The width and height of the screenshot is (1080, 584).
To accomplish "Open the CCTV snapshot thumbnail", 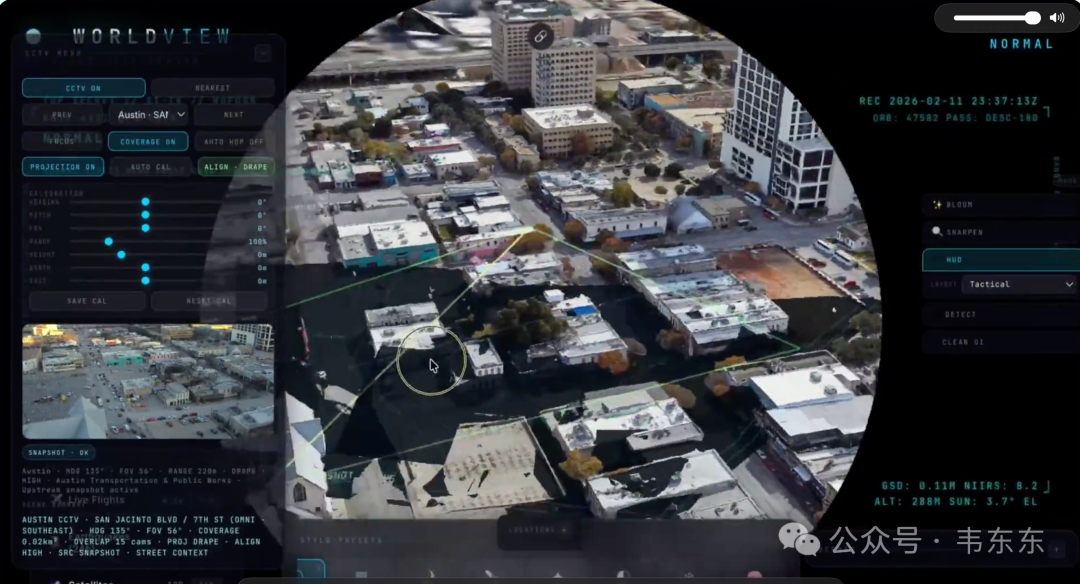I will pos(148,381).
